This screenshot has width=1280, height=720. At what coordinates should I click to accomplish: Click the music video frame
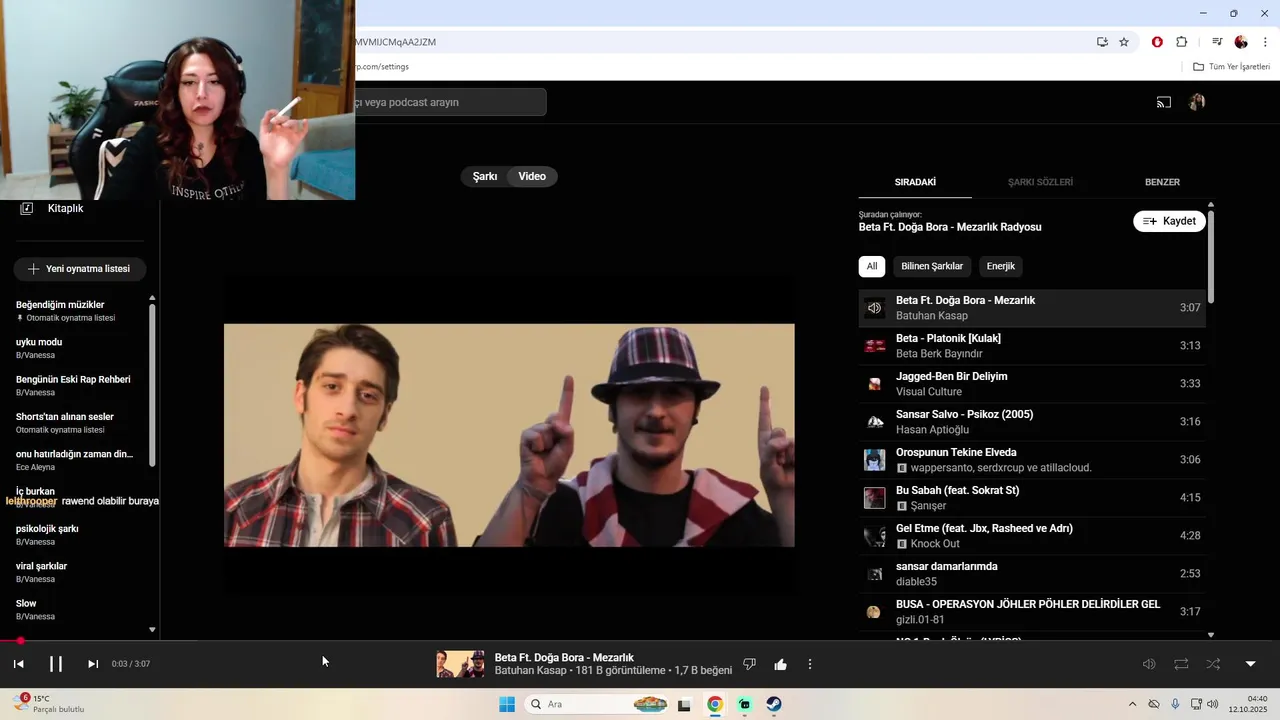tap(509, 435)
